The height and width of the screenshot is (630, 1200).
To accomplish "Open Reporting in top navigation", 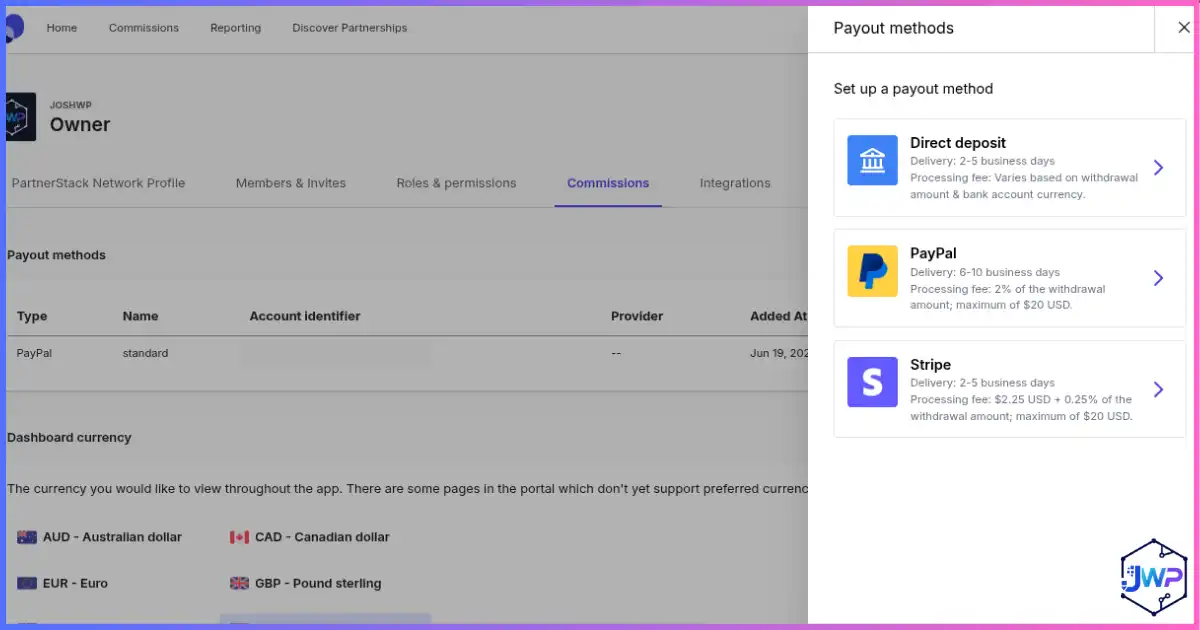I will click(235, 28).
